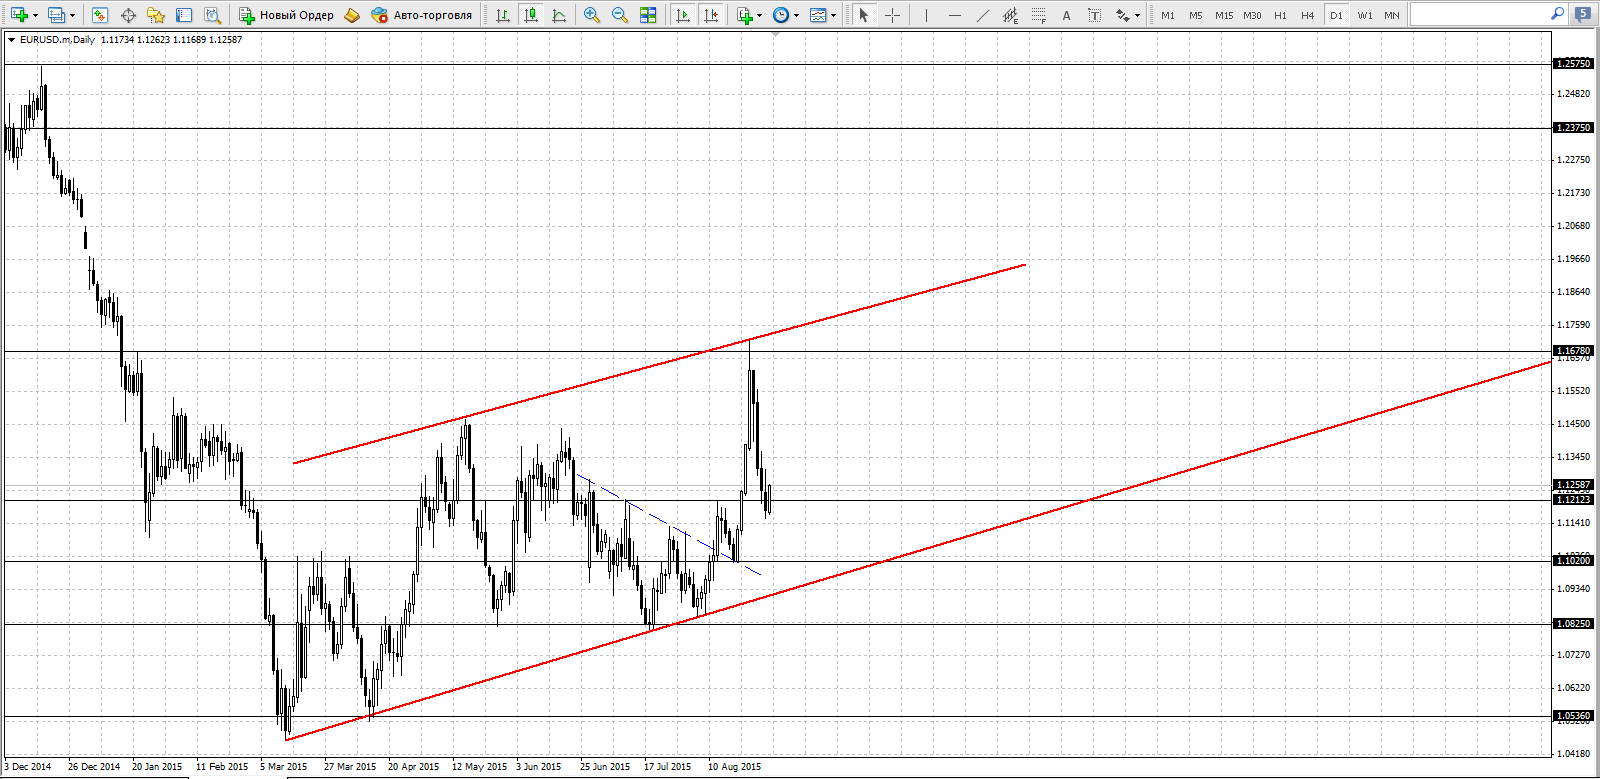Click the Новый Ордер button
Image resolution: width=1600 pixels, height=779 pixels.
click(x=286, y=15)
